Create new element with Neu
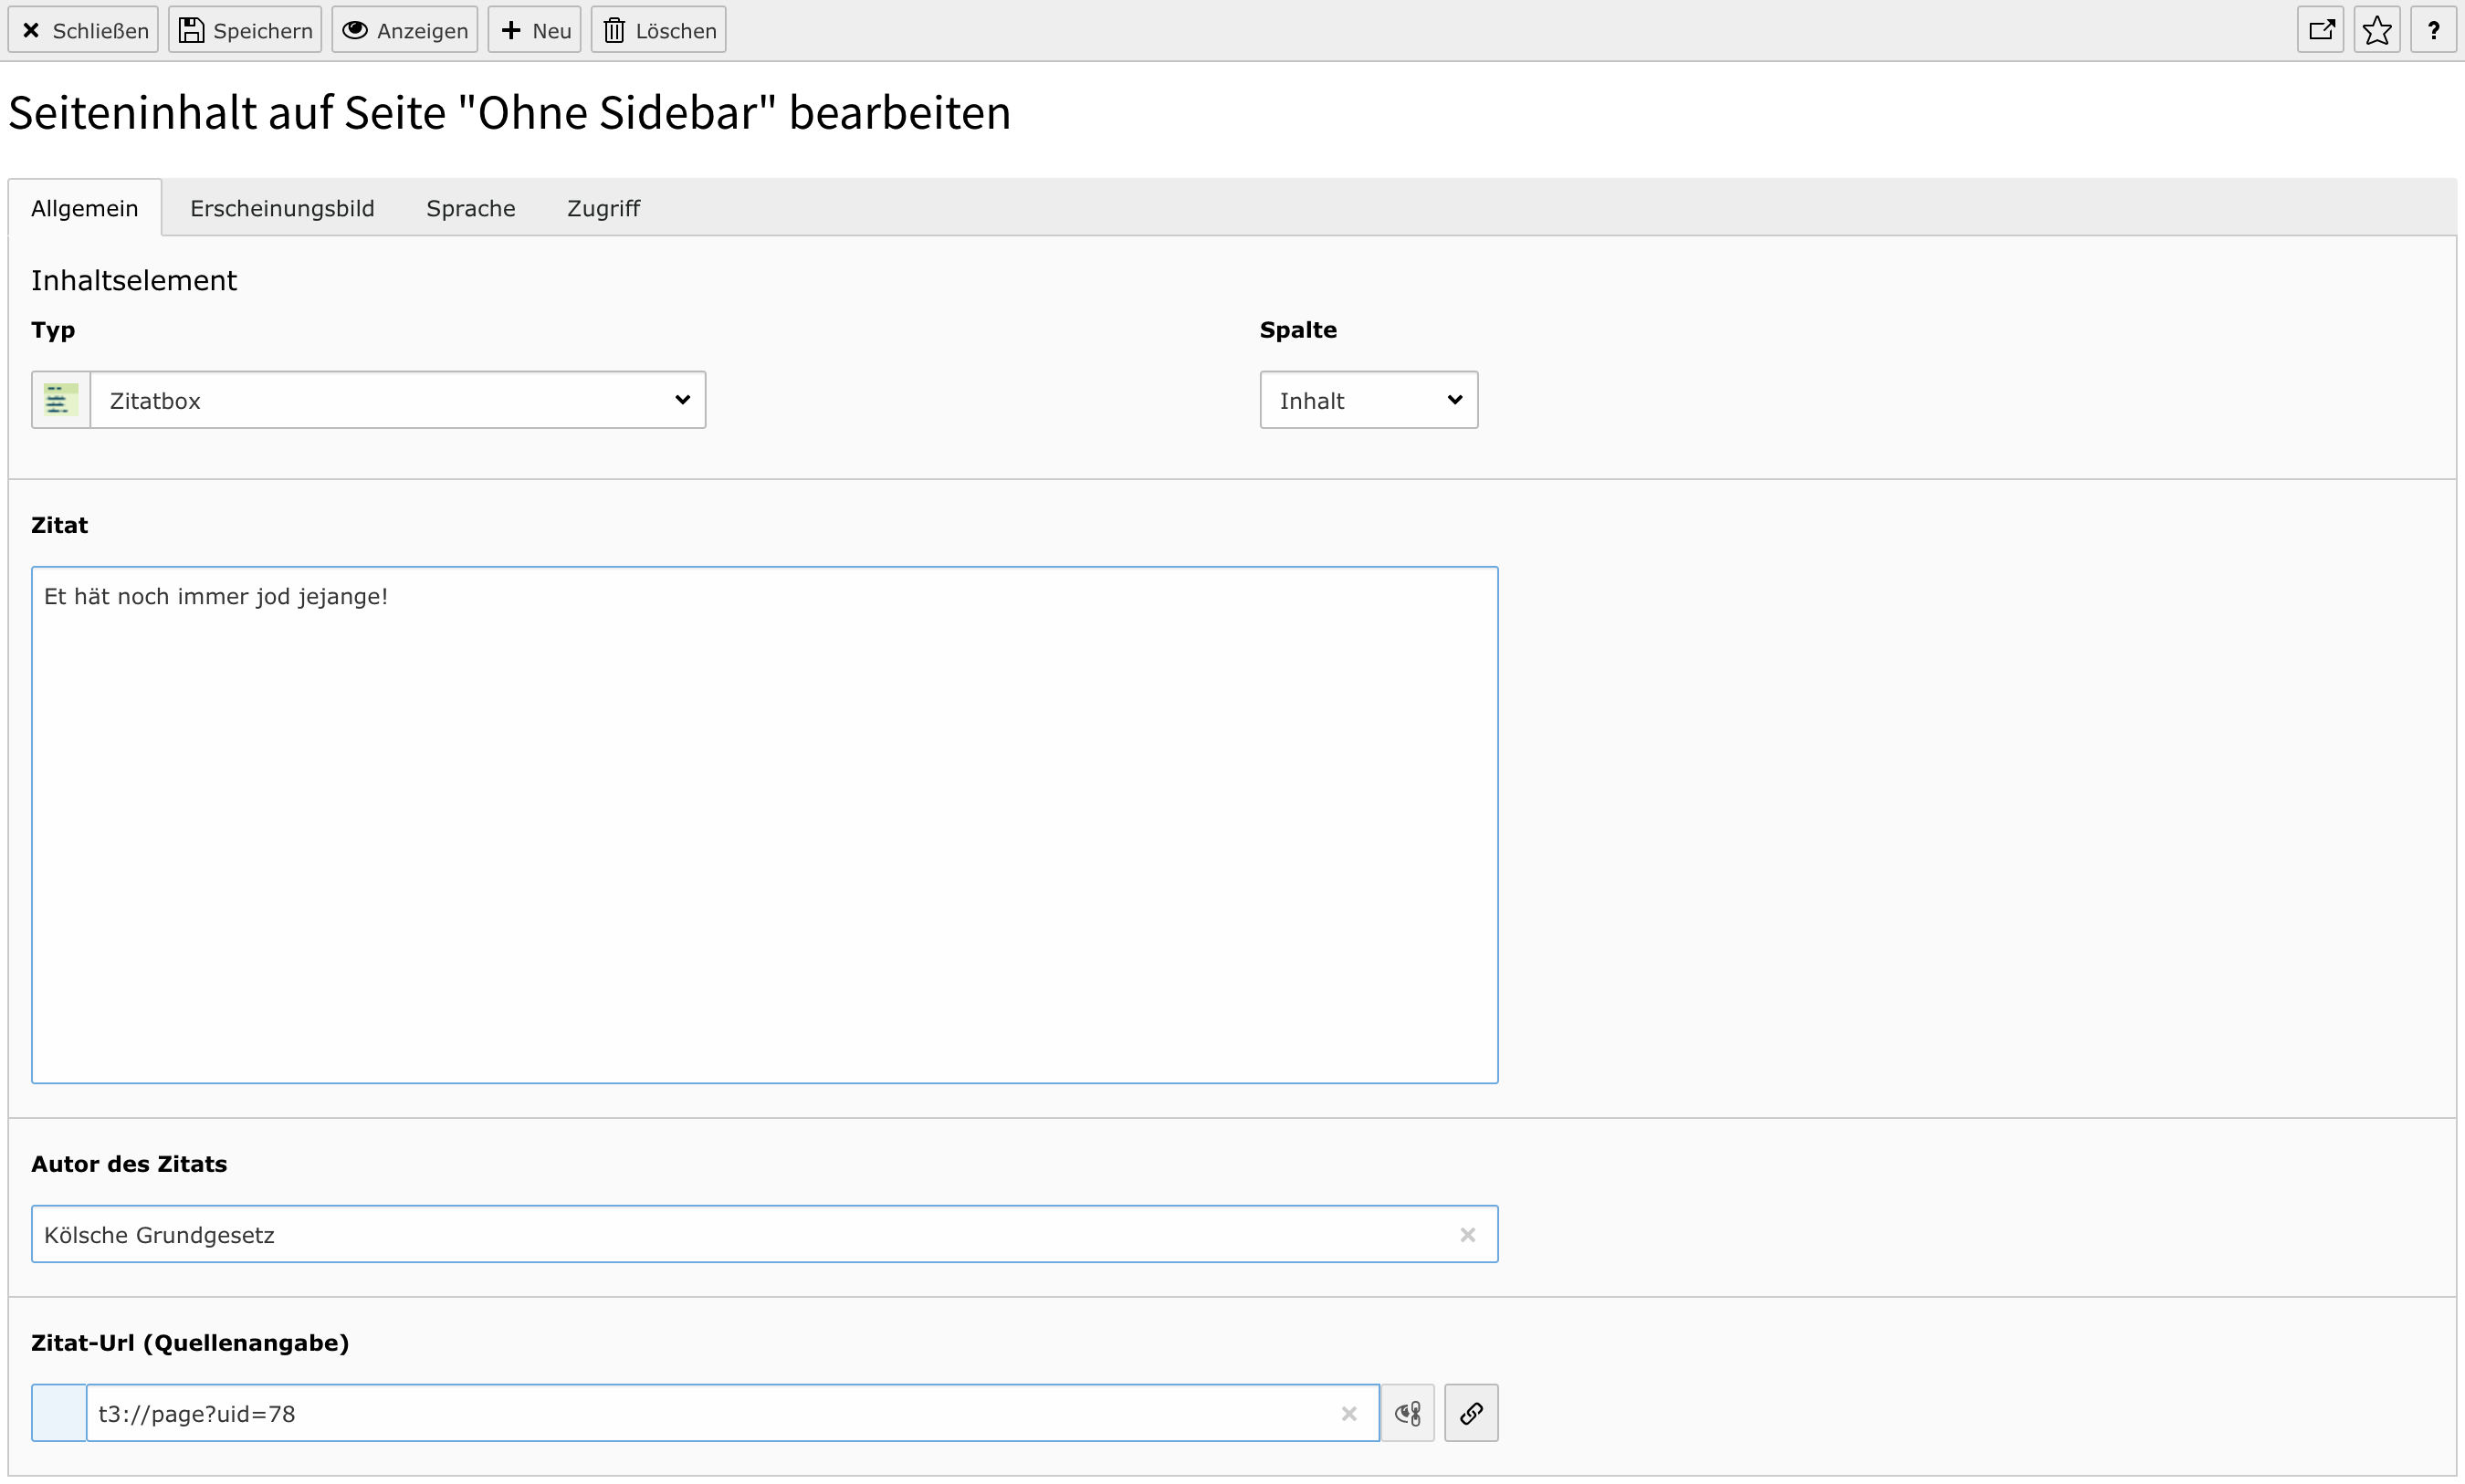This screenshot has height=1484, width=2465. [535, 31]
